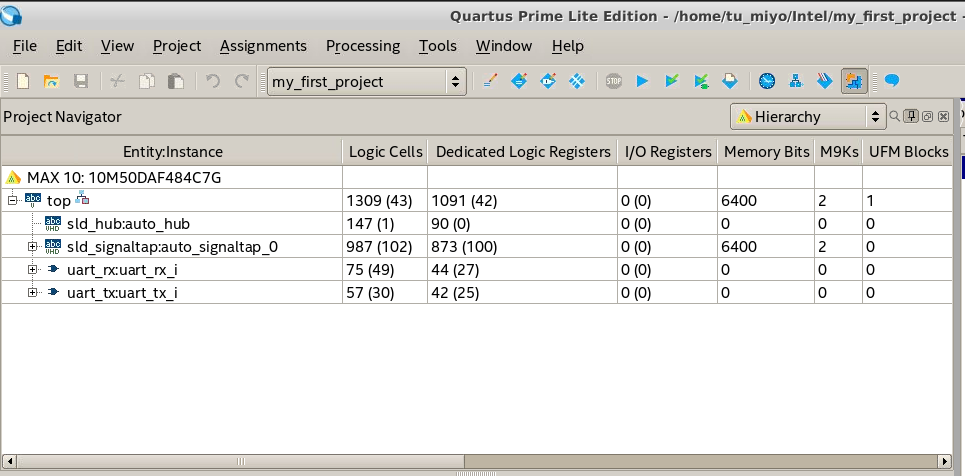Open the View menu
The width and height of the screenshot is (965, 476).
117,46
